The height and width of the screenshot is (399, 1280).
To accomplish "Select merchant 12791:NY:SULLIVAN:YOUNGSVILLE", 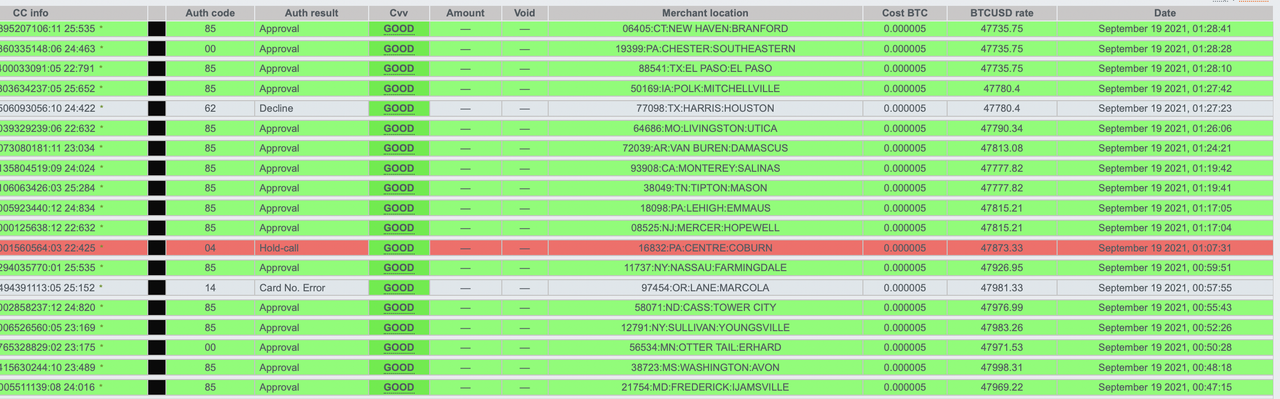I will (705, 328).
